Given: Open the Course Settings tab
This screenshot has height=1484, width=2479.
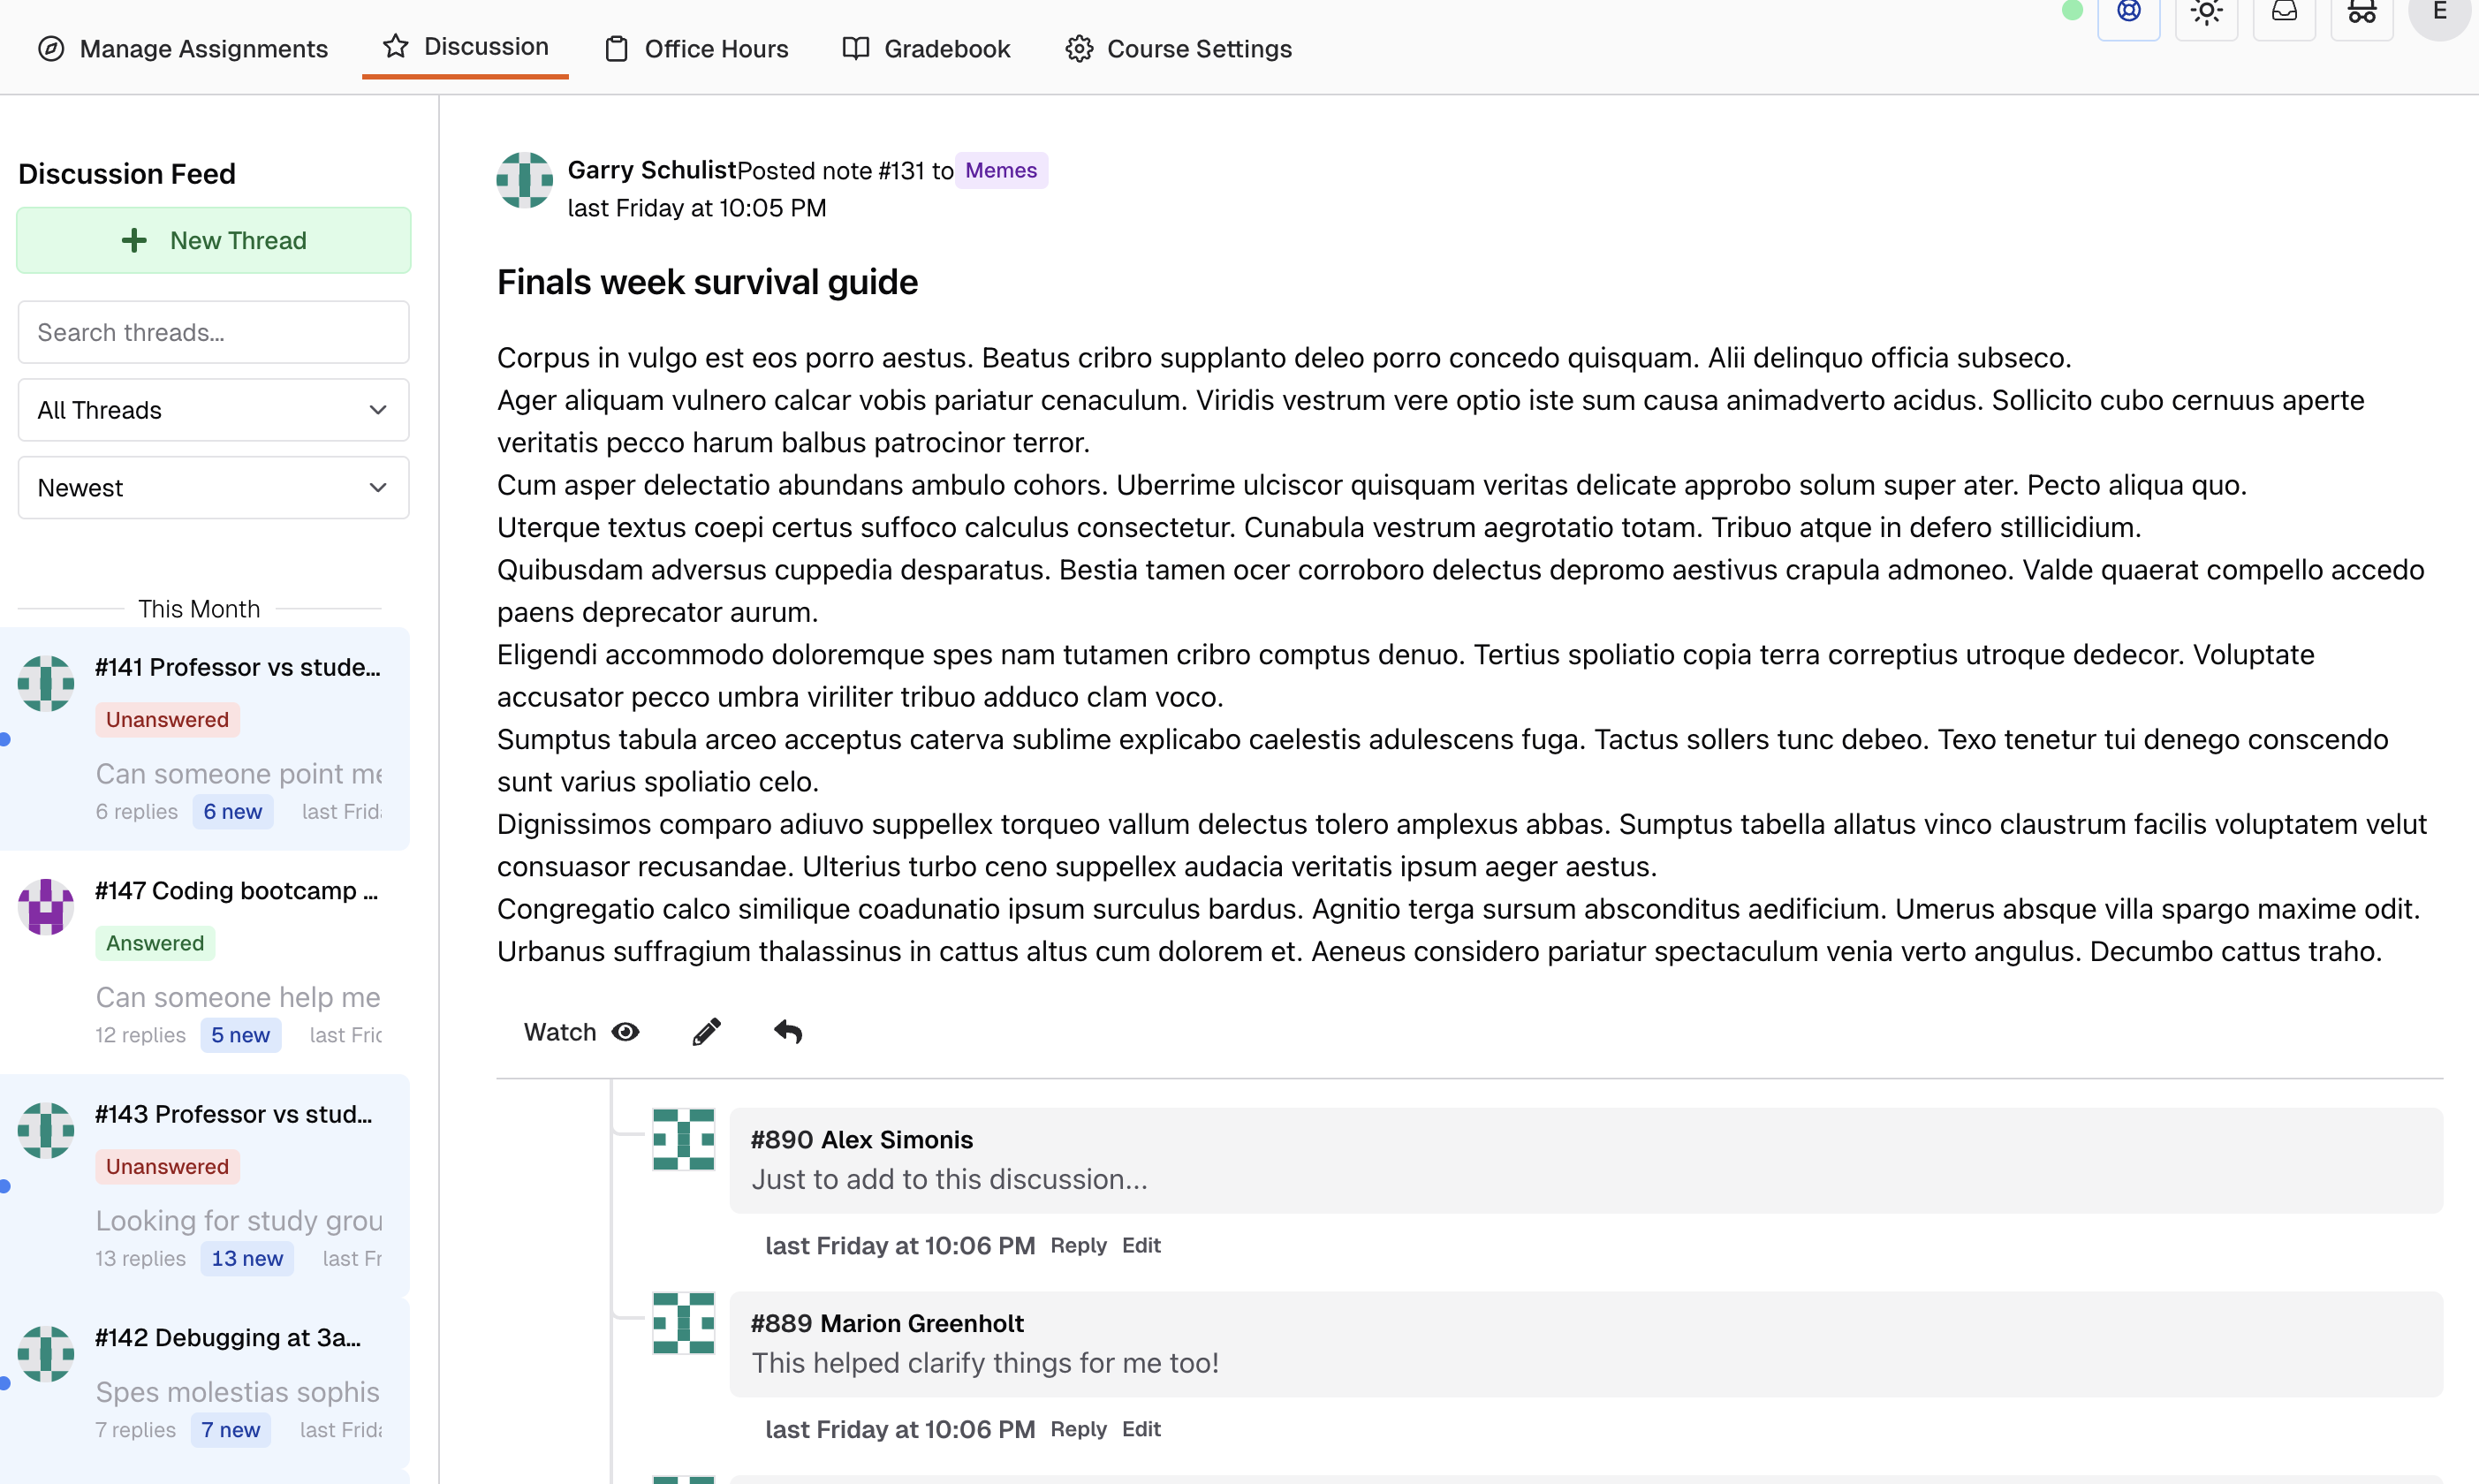Looking at the screenshot, I should [1178, 48].
